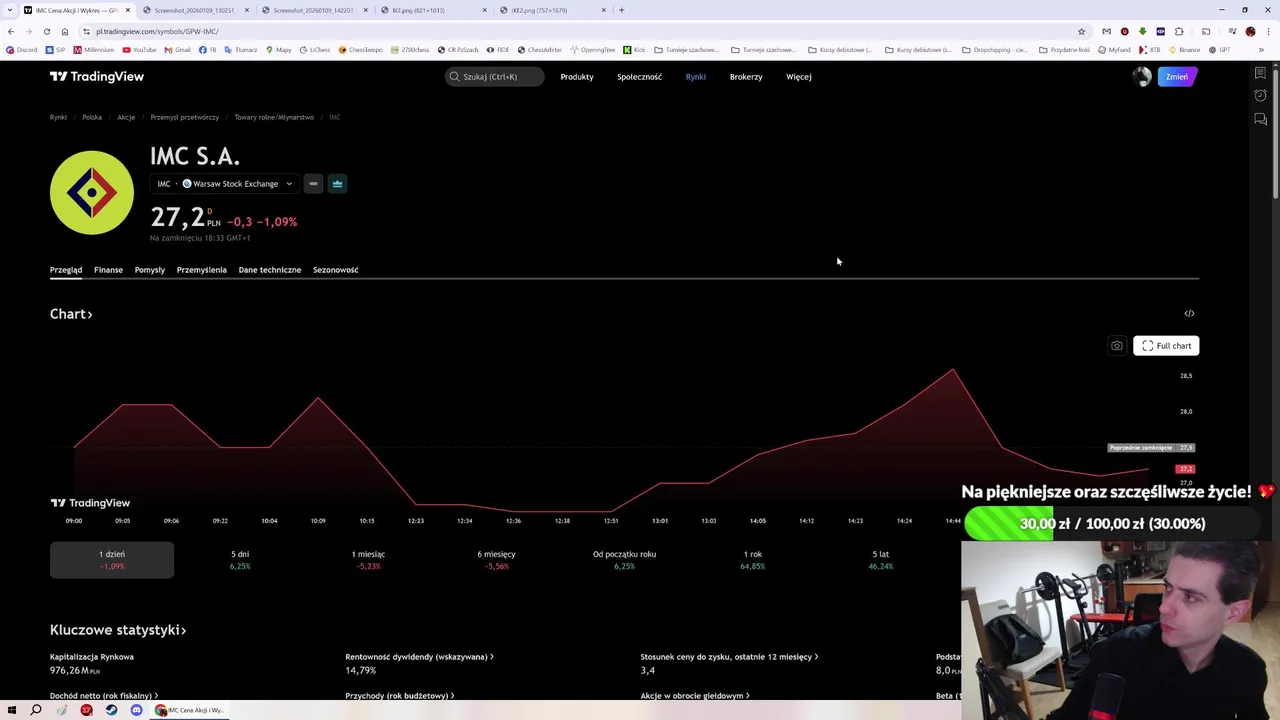This screenshot has height=720, width=1280.
Task: Open the YouTube bookmark
Action: point(139,49)
